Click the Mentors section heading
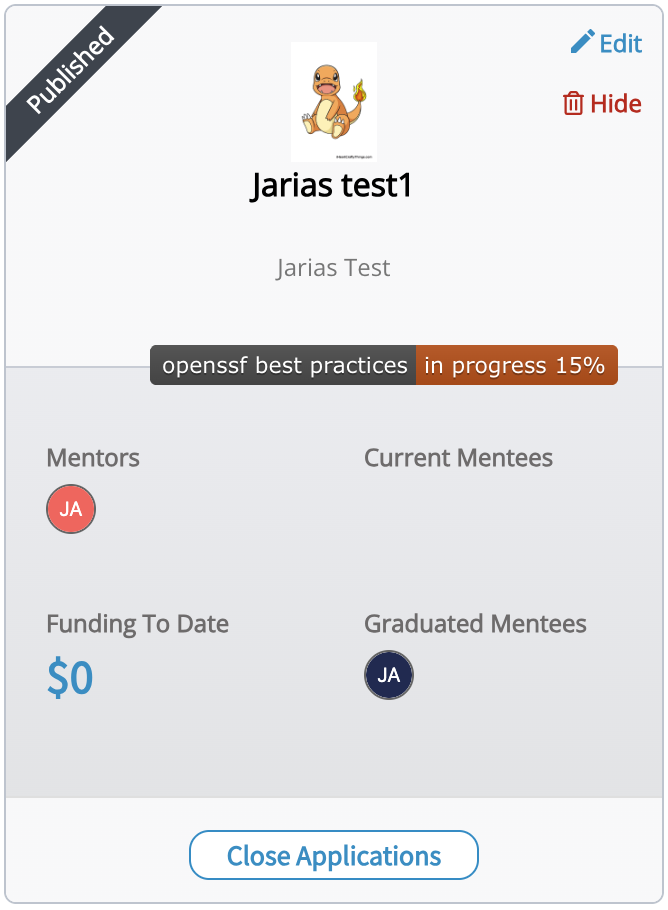668x910 pixels. pos(92,458)
